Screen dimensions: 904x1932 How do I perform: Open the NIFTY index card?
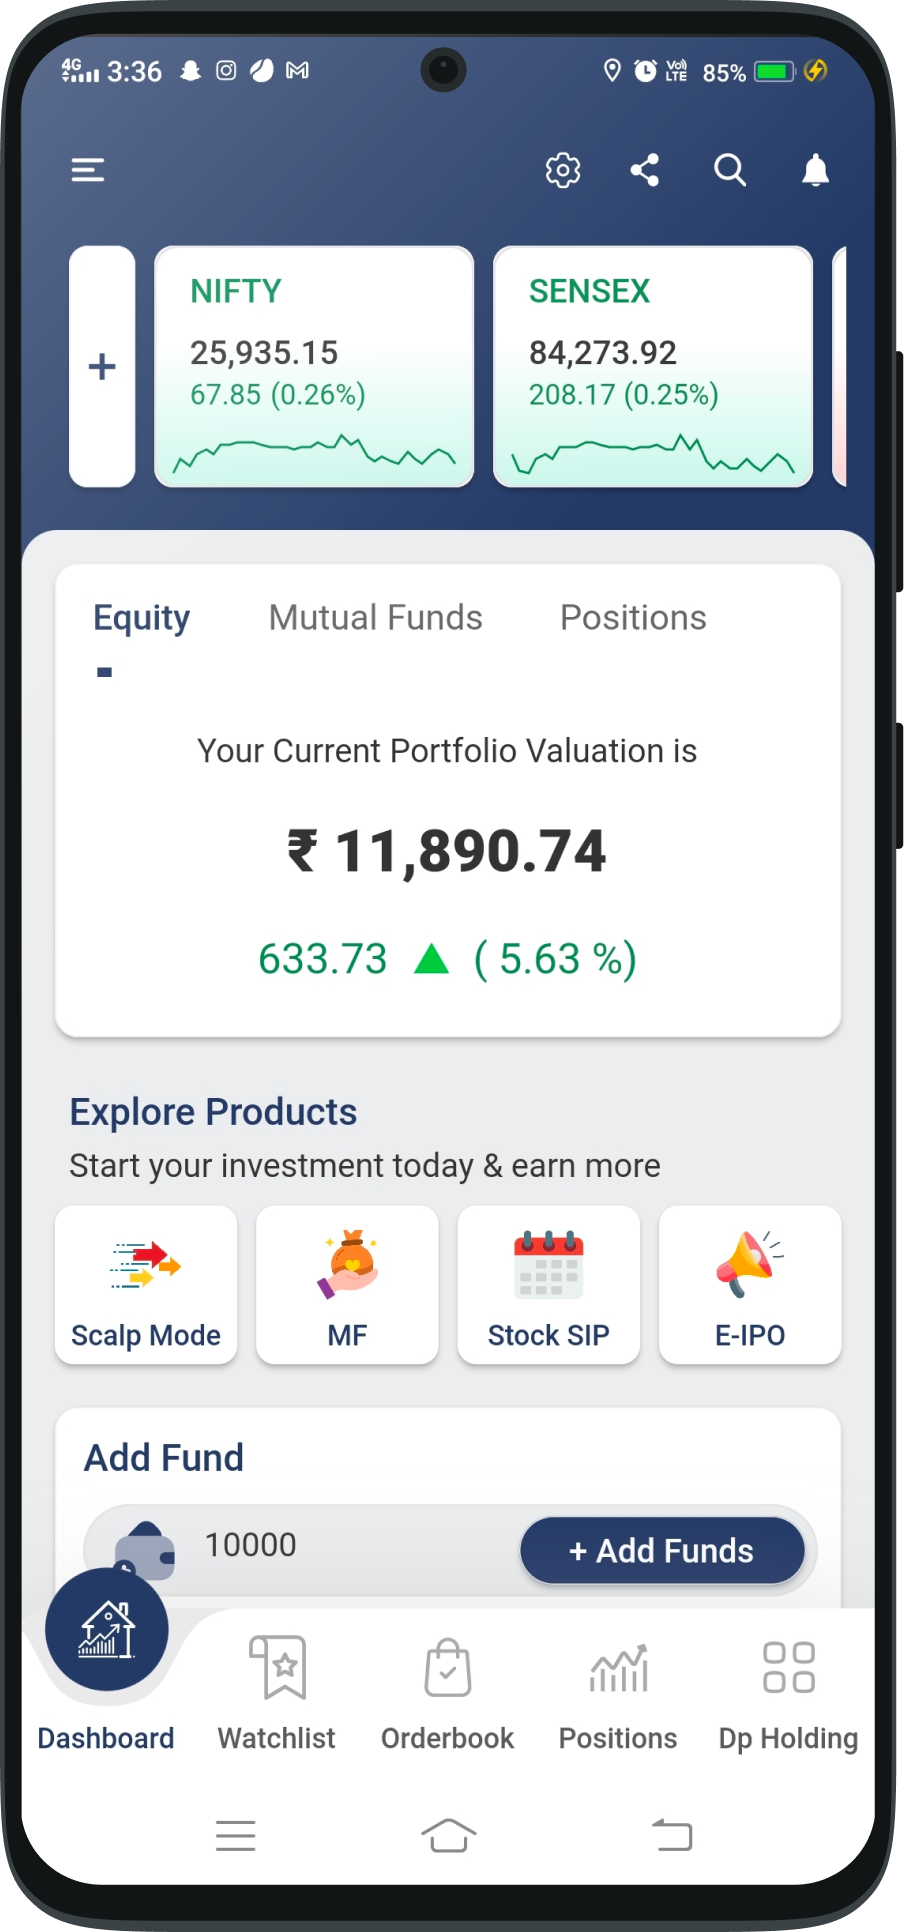click(x=314, y=367)
